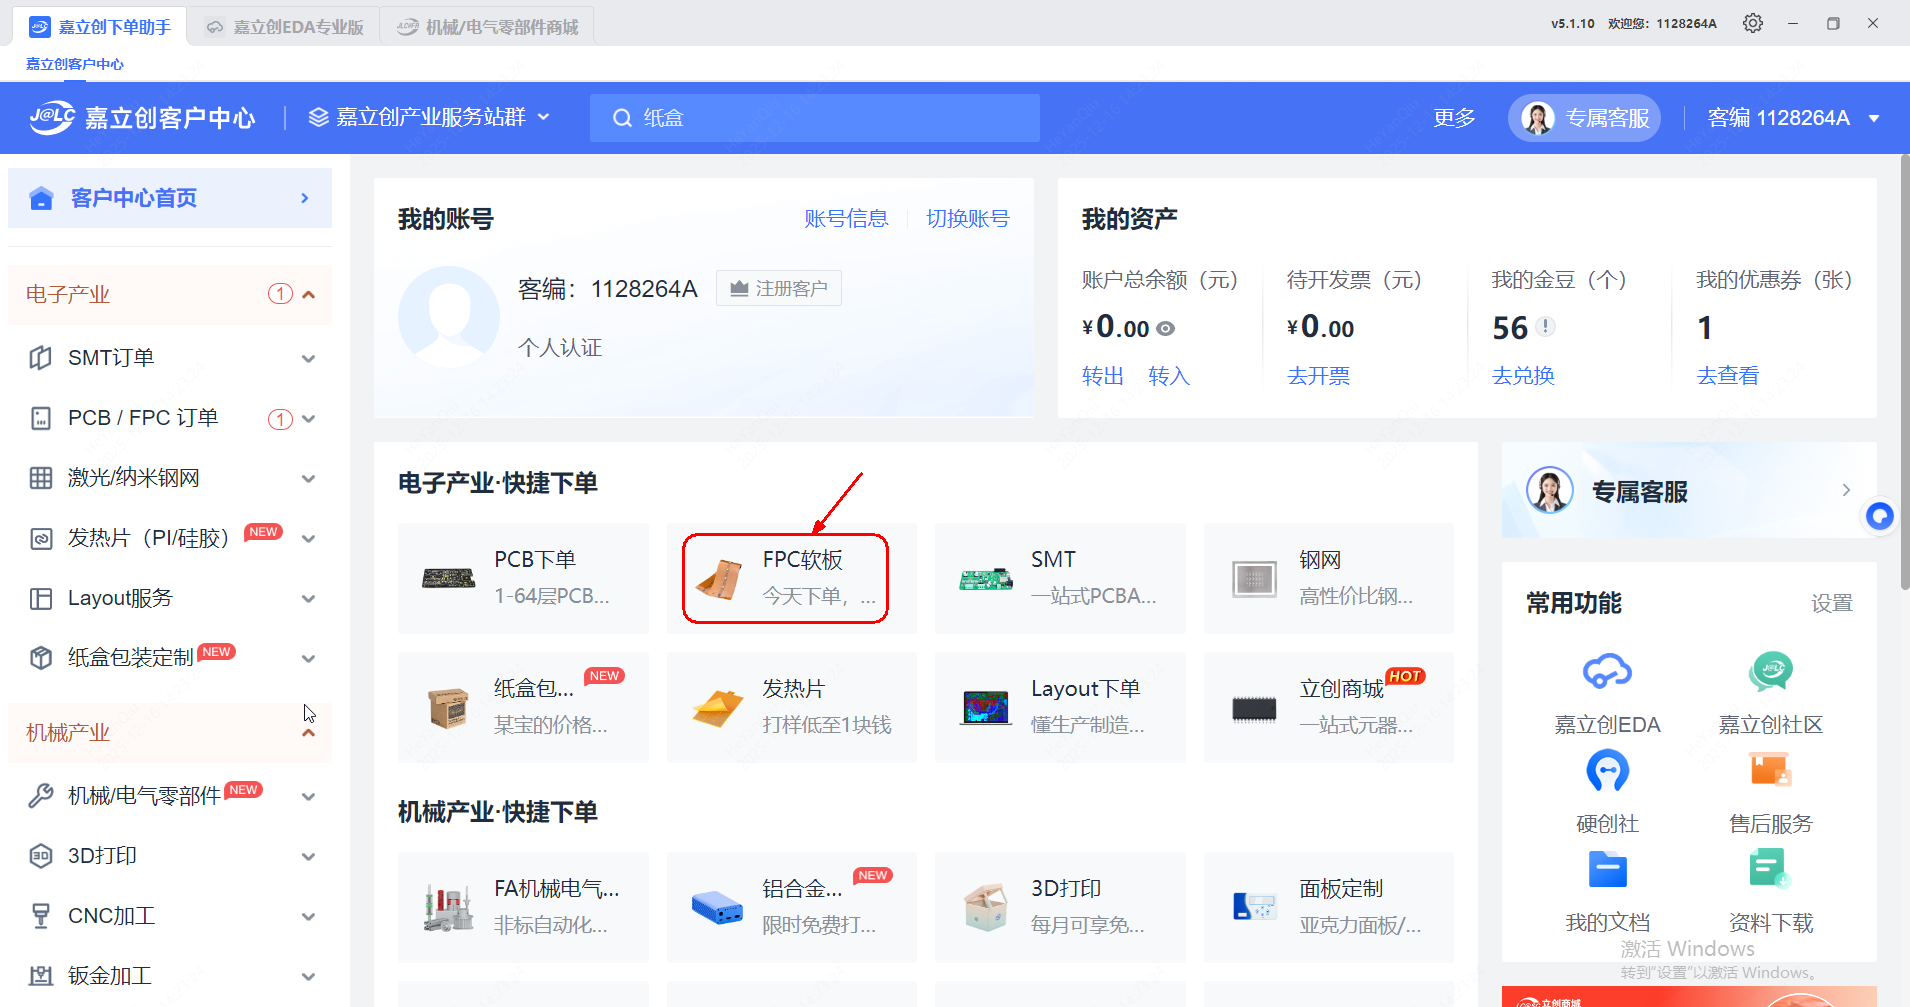Click the 切换账号 link
The image size is (1910, 1007).
click(x=967, y=219)
